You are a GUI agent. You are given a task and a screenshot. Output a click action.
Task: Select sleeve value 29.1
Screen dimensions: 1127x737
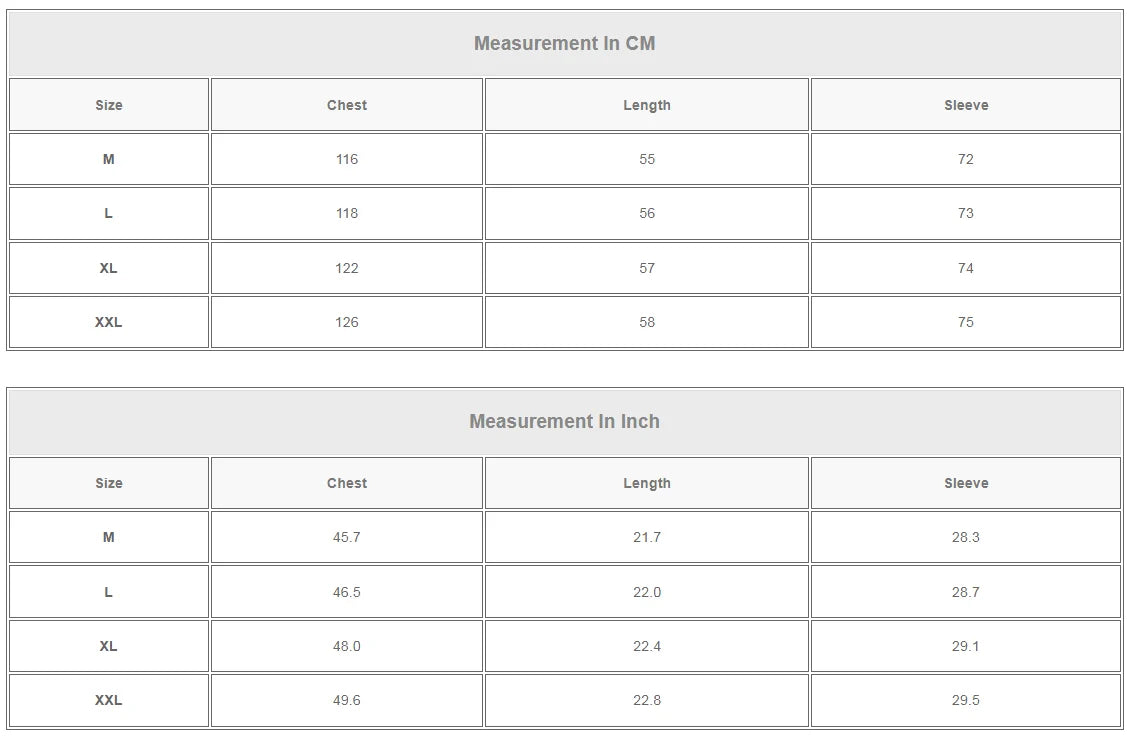pyautogui.click(x=965, y=646)
